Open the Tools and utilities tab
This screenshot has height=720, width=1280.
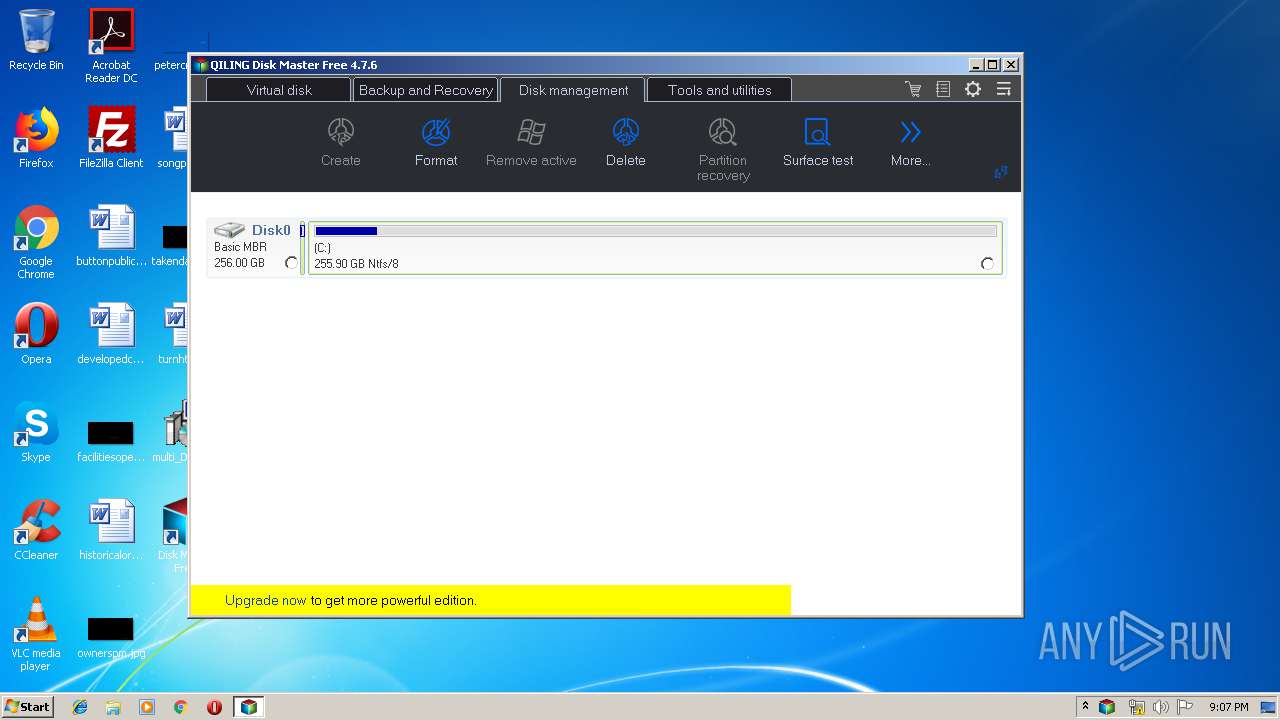coord(720,90)
